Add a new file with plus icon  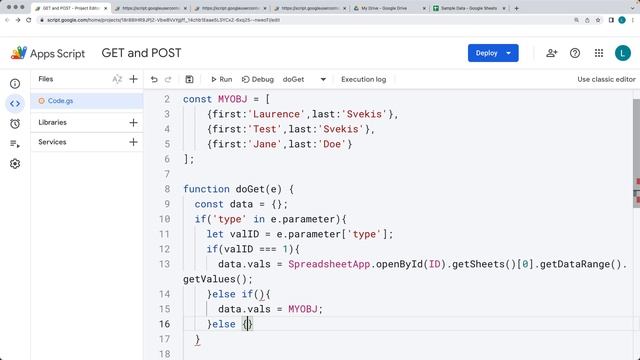click(133, 79)
